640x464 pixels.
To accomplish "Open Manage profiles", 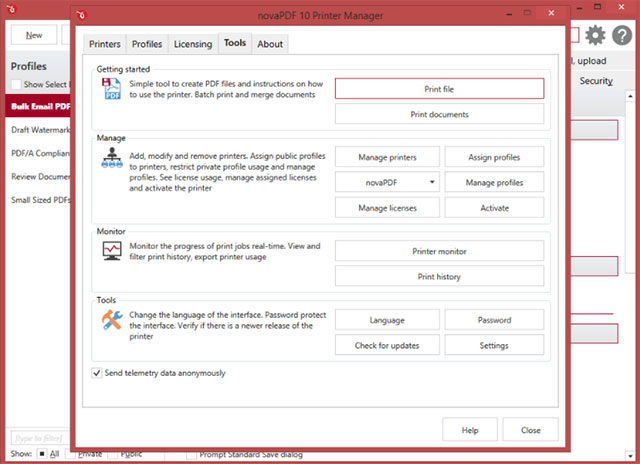I will (494, 182).
